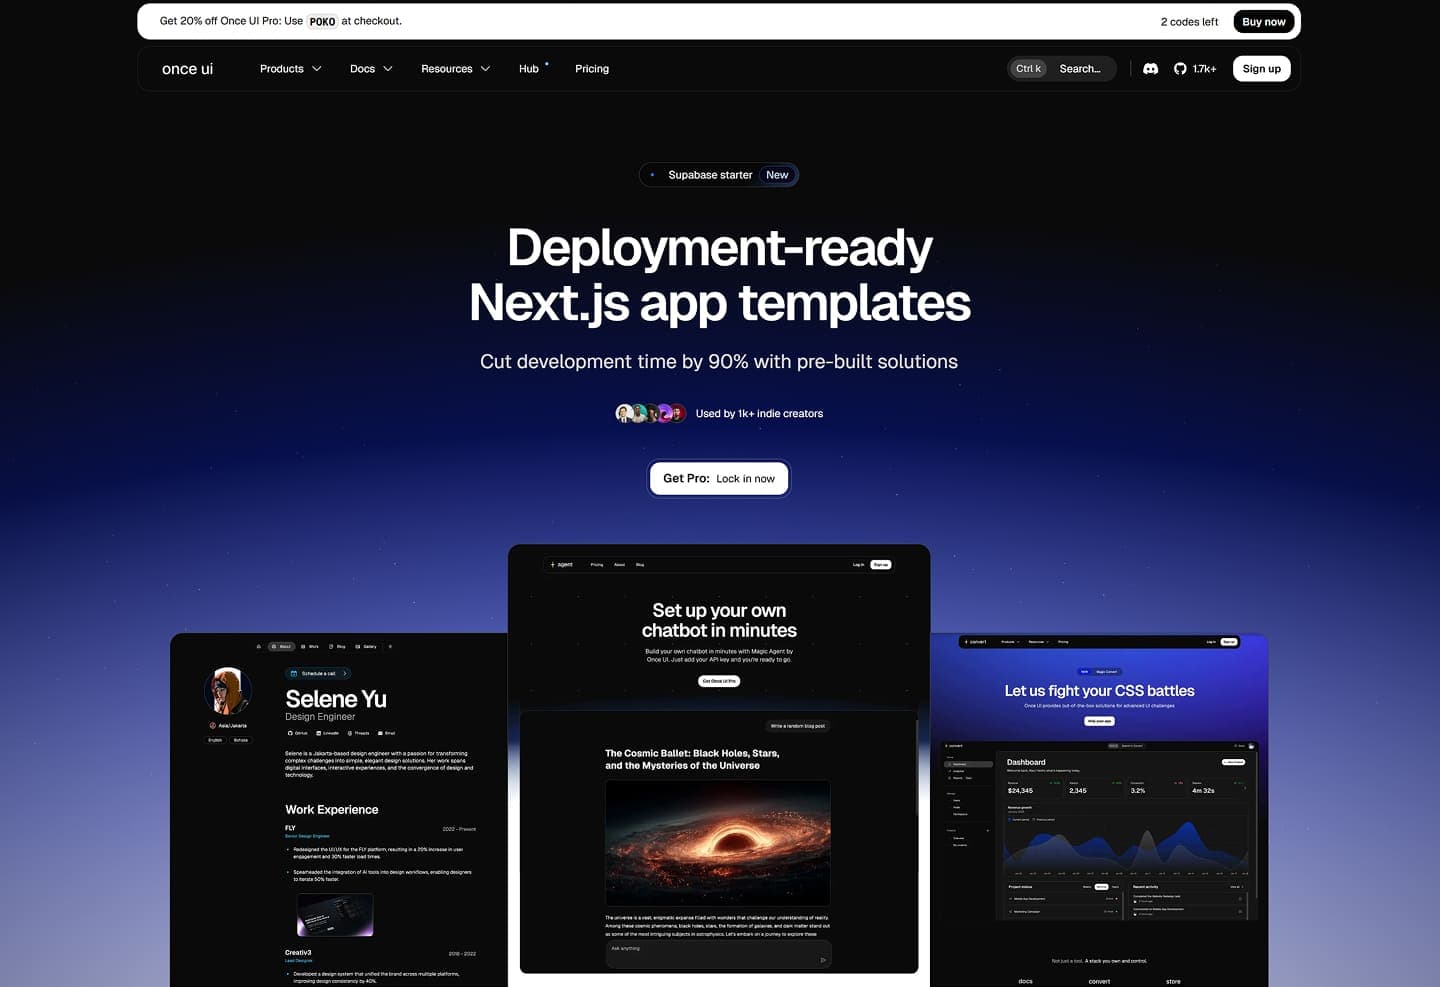This screenshot has height=987, width=1440.
Task: Click the blue notification dot beside Hub
Action: pyautogui.click(x=547, y=64)
